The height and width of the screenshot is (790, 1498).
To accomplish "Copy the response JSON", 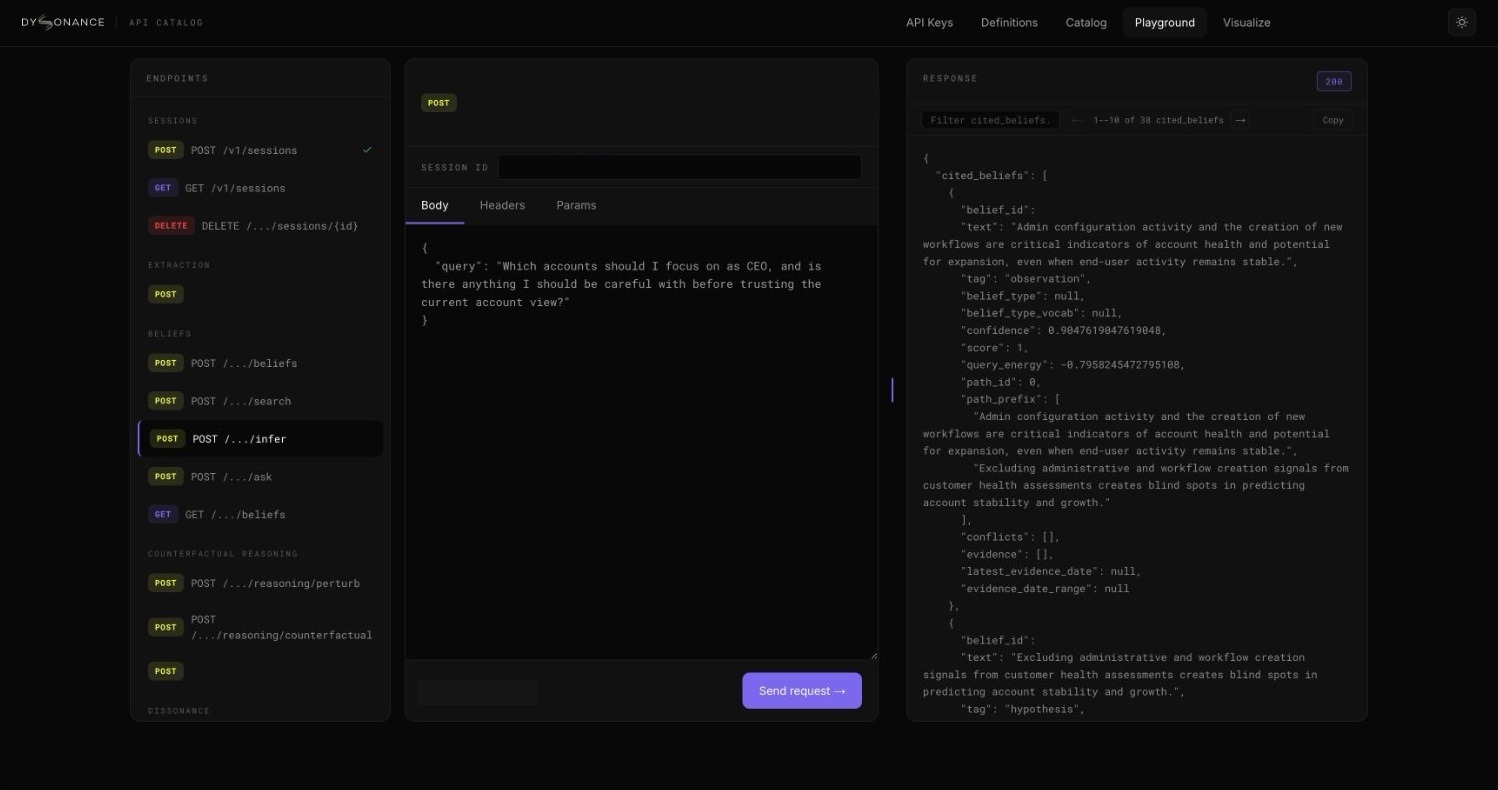I will click(1333, 120).
